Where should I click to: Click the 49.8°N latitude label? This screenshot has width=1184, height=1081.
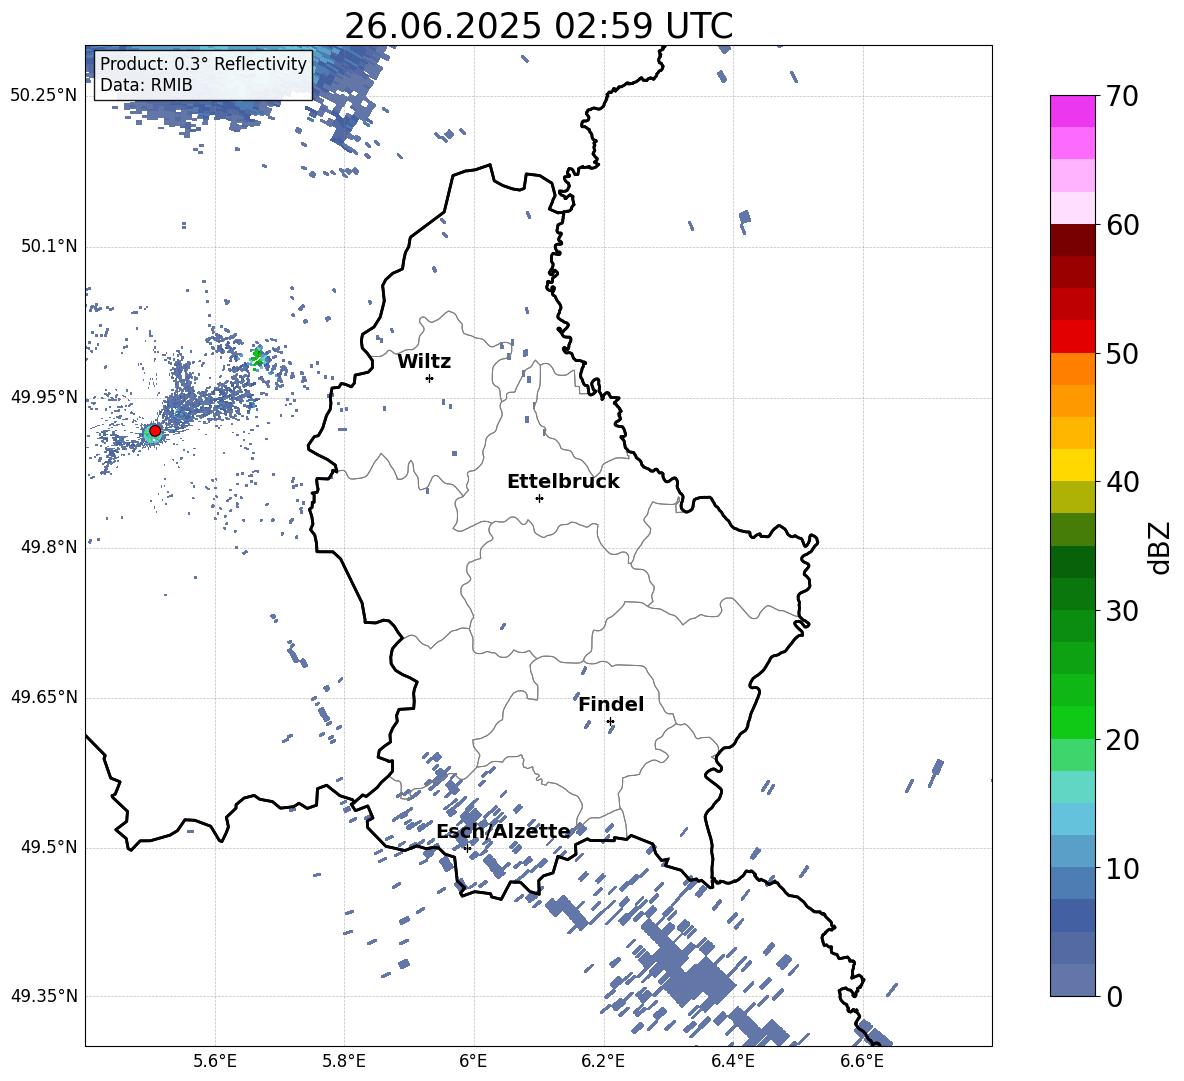[x=49, y=547]
